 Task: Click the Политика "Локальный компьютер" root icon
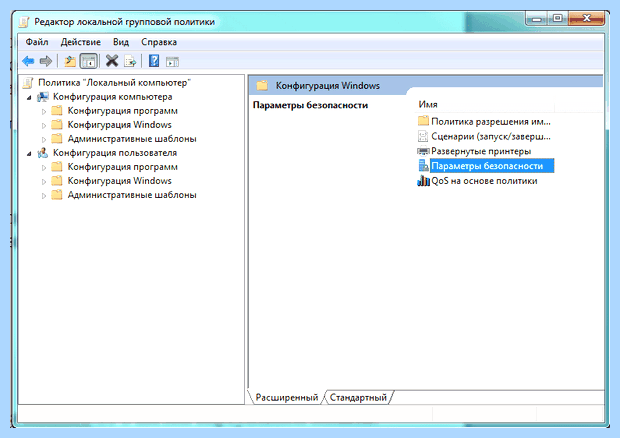28,83
